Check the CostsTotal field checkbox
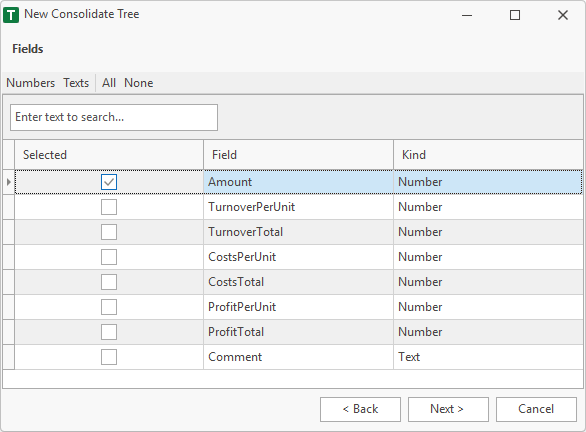This screenshot has height=432, width=586. pos(109,282)
